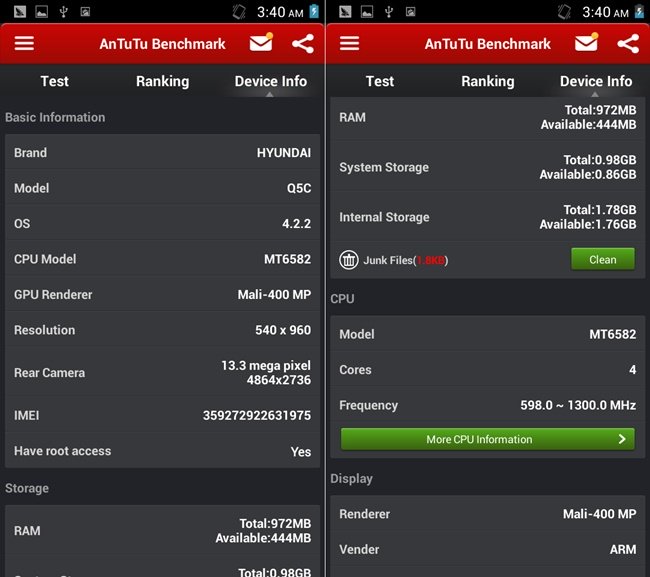The height and width of the screenshot is (577, 650).
Task: Click the share icon on the right screen
Action: click(x=628, y=44)
